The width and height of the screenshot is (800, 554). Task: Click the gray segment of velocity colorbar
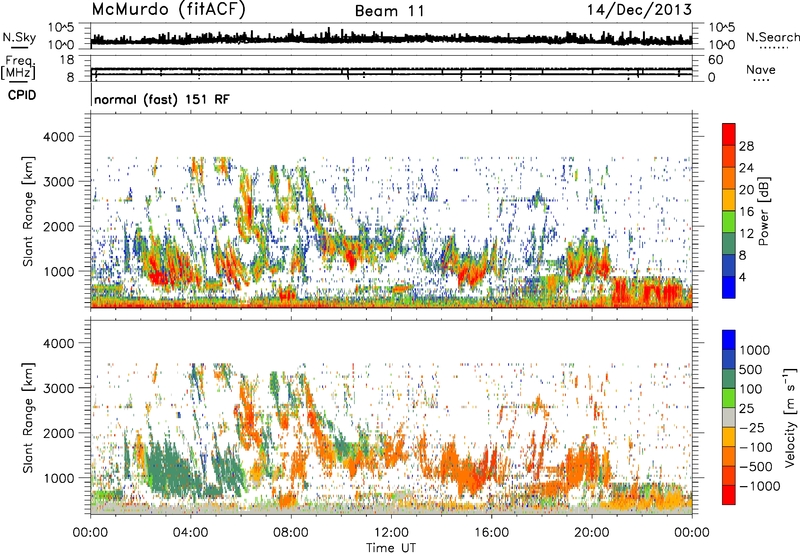click(x=729, y=418)
